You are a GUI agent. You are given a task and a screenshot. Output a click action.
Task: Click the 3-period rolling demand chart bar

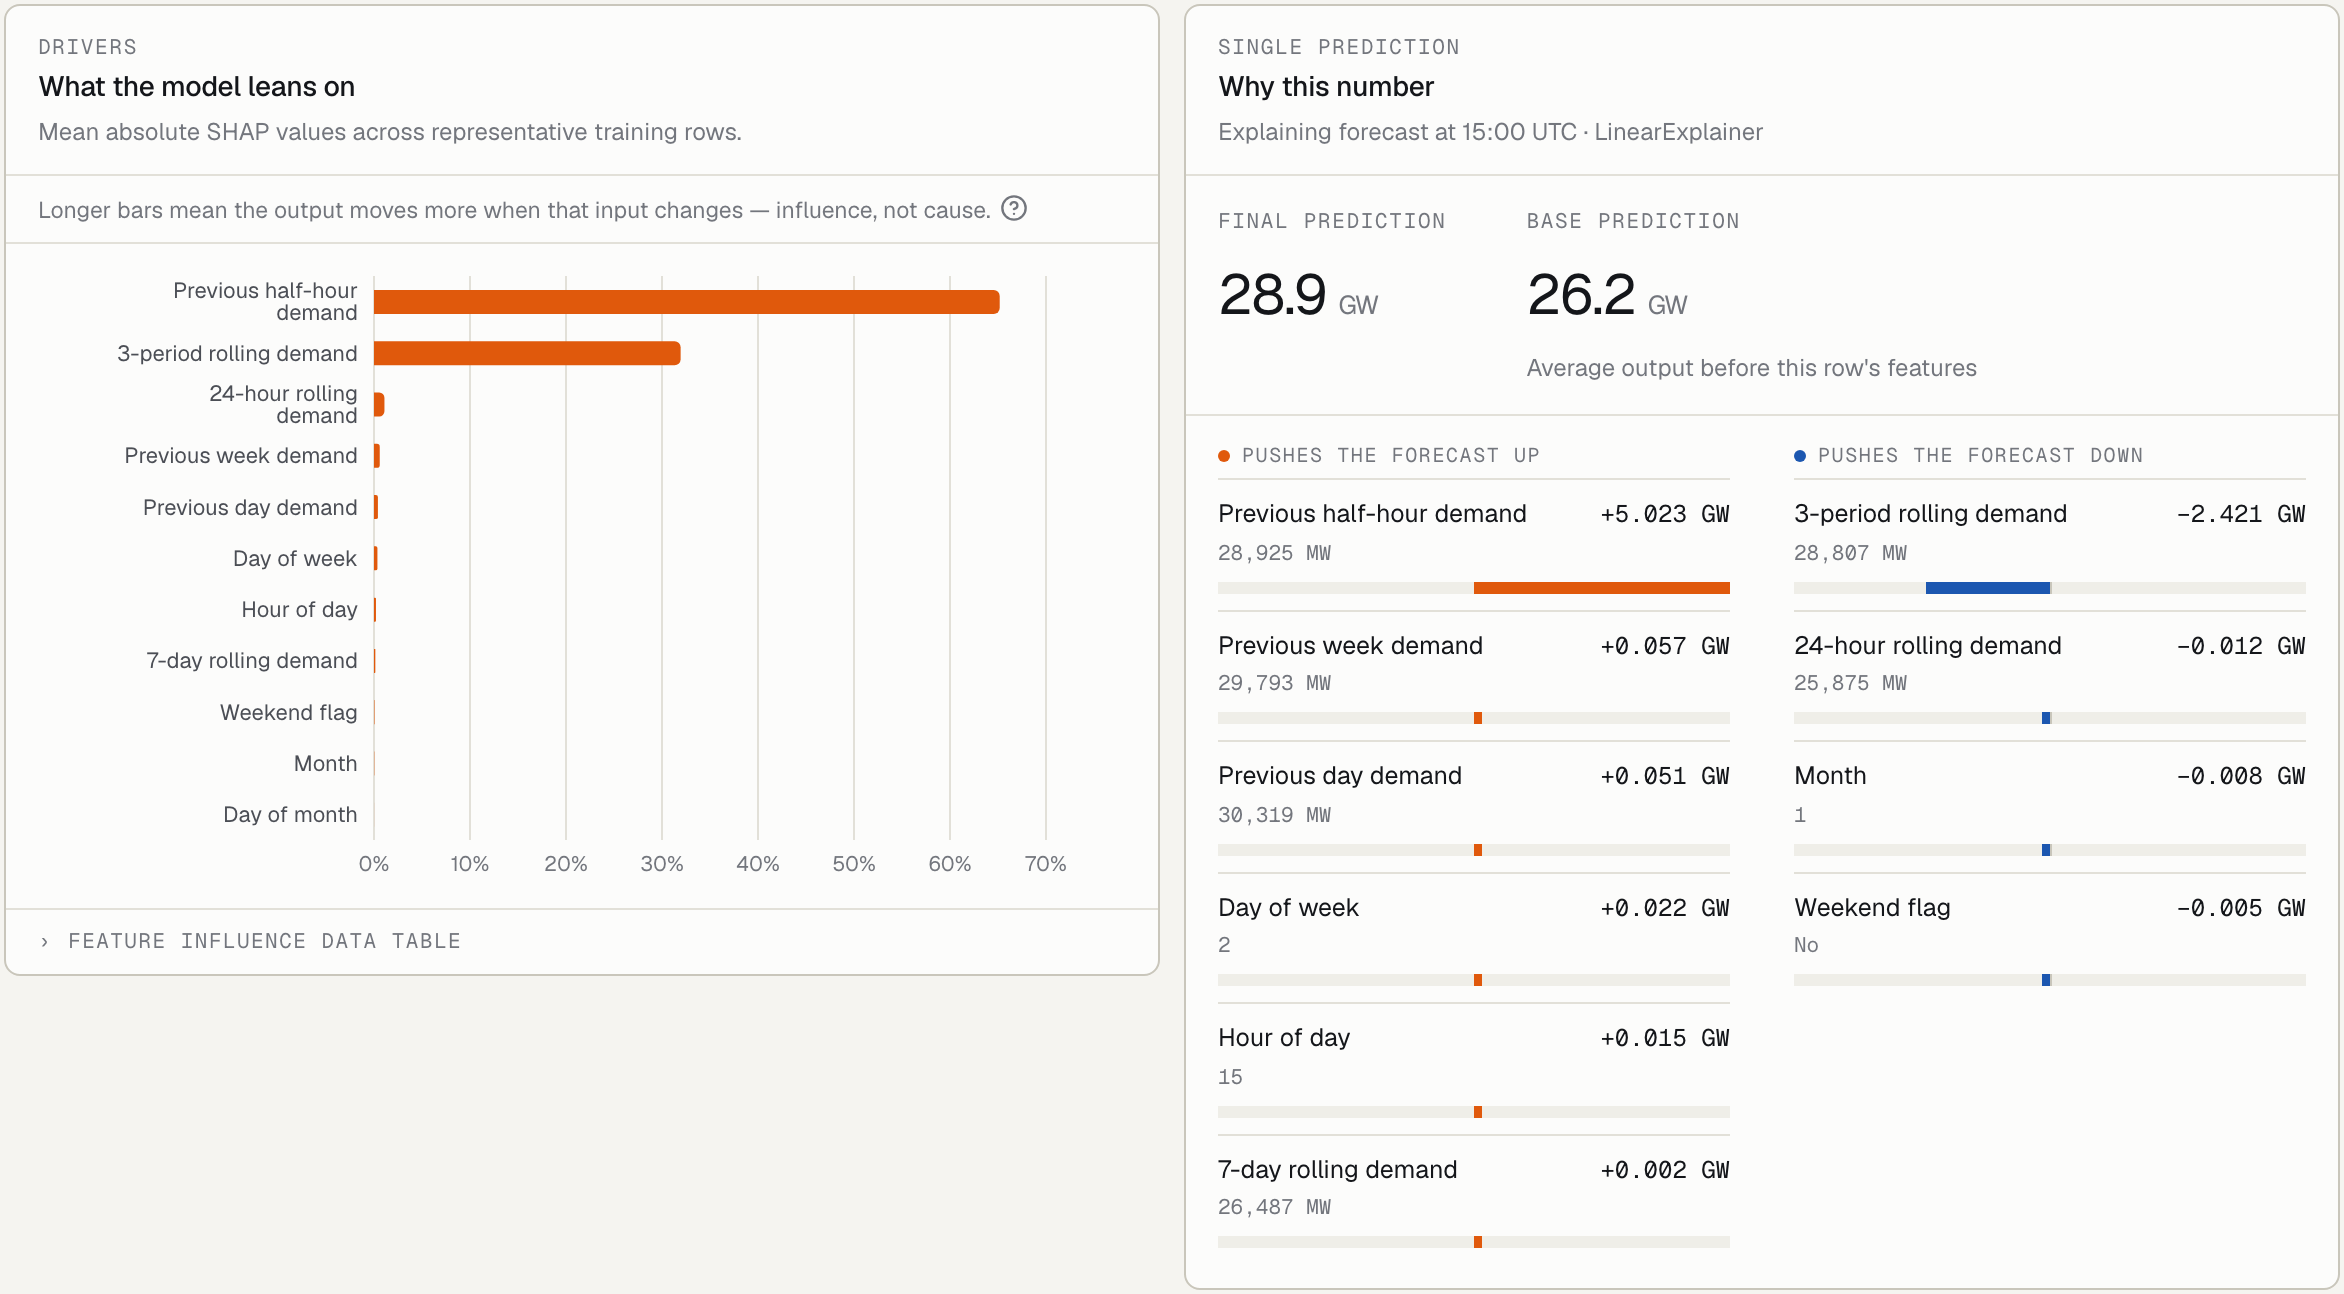pos(527,353)
